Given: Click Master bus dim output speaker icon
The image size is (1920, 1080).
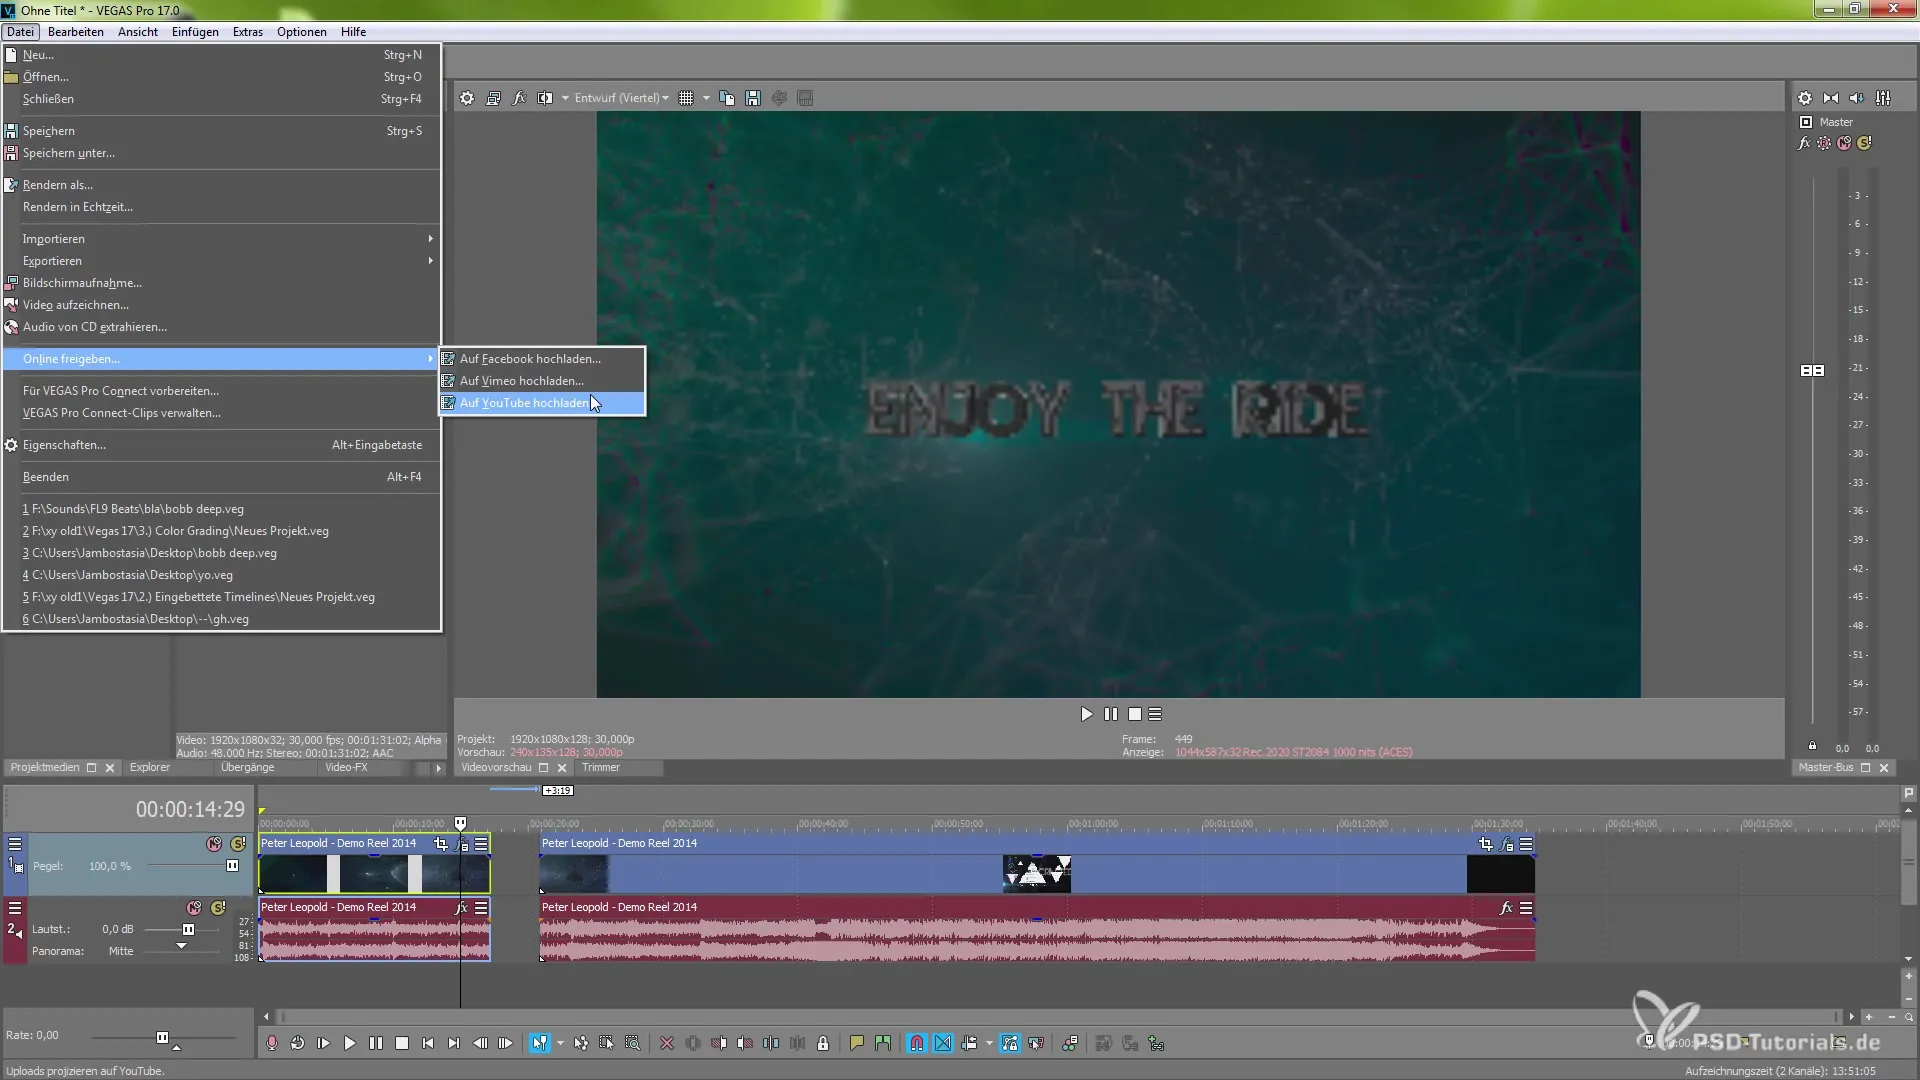Looking at the screenshot, I should point(1857,98).
